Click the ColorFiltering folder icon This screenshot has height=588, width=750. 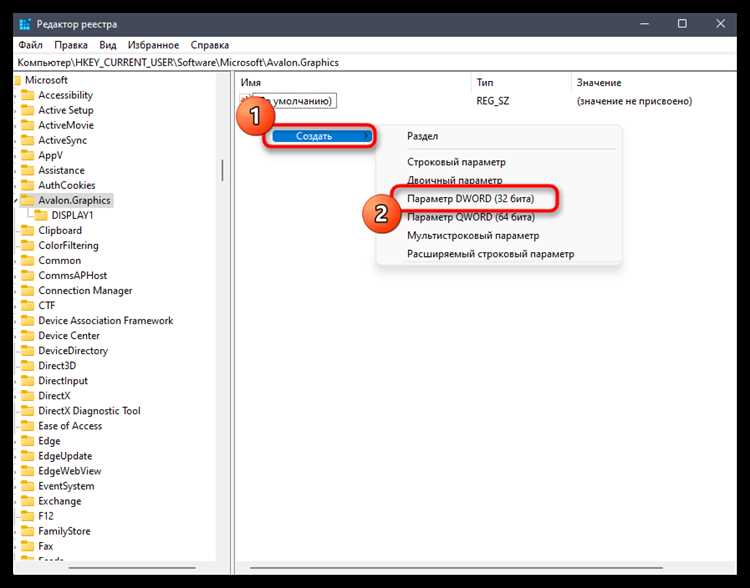pyautogui.click(x=28, y=245)
